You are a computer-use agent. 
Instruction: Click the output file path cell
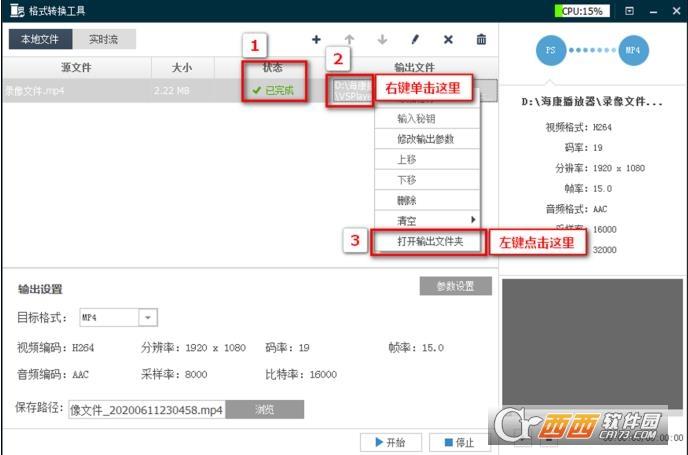[352, 90]
